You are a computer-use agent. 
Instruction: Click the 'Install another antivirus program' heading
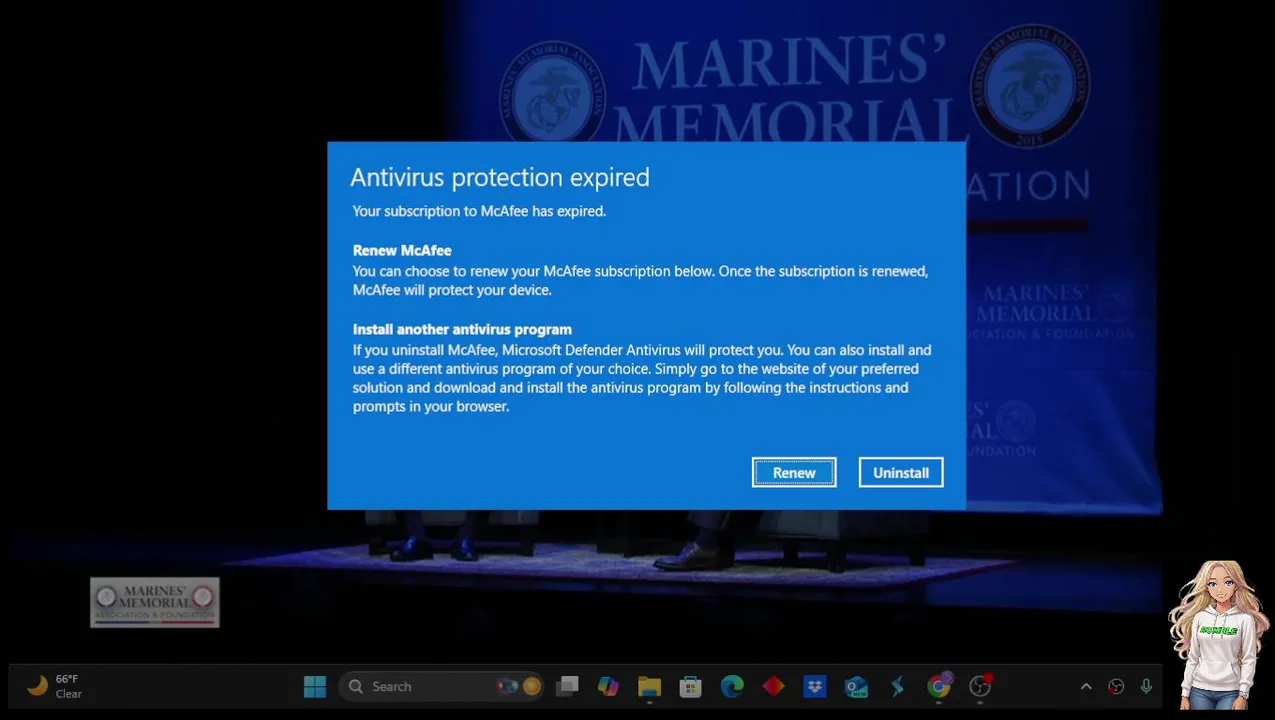click(462, 329)
